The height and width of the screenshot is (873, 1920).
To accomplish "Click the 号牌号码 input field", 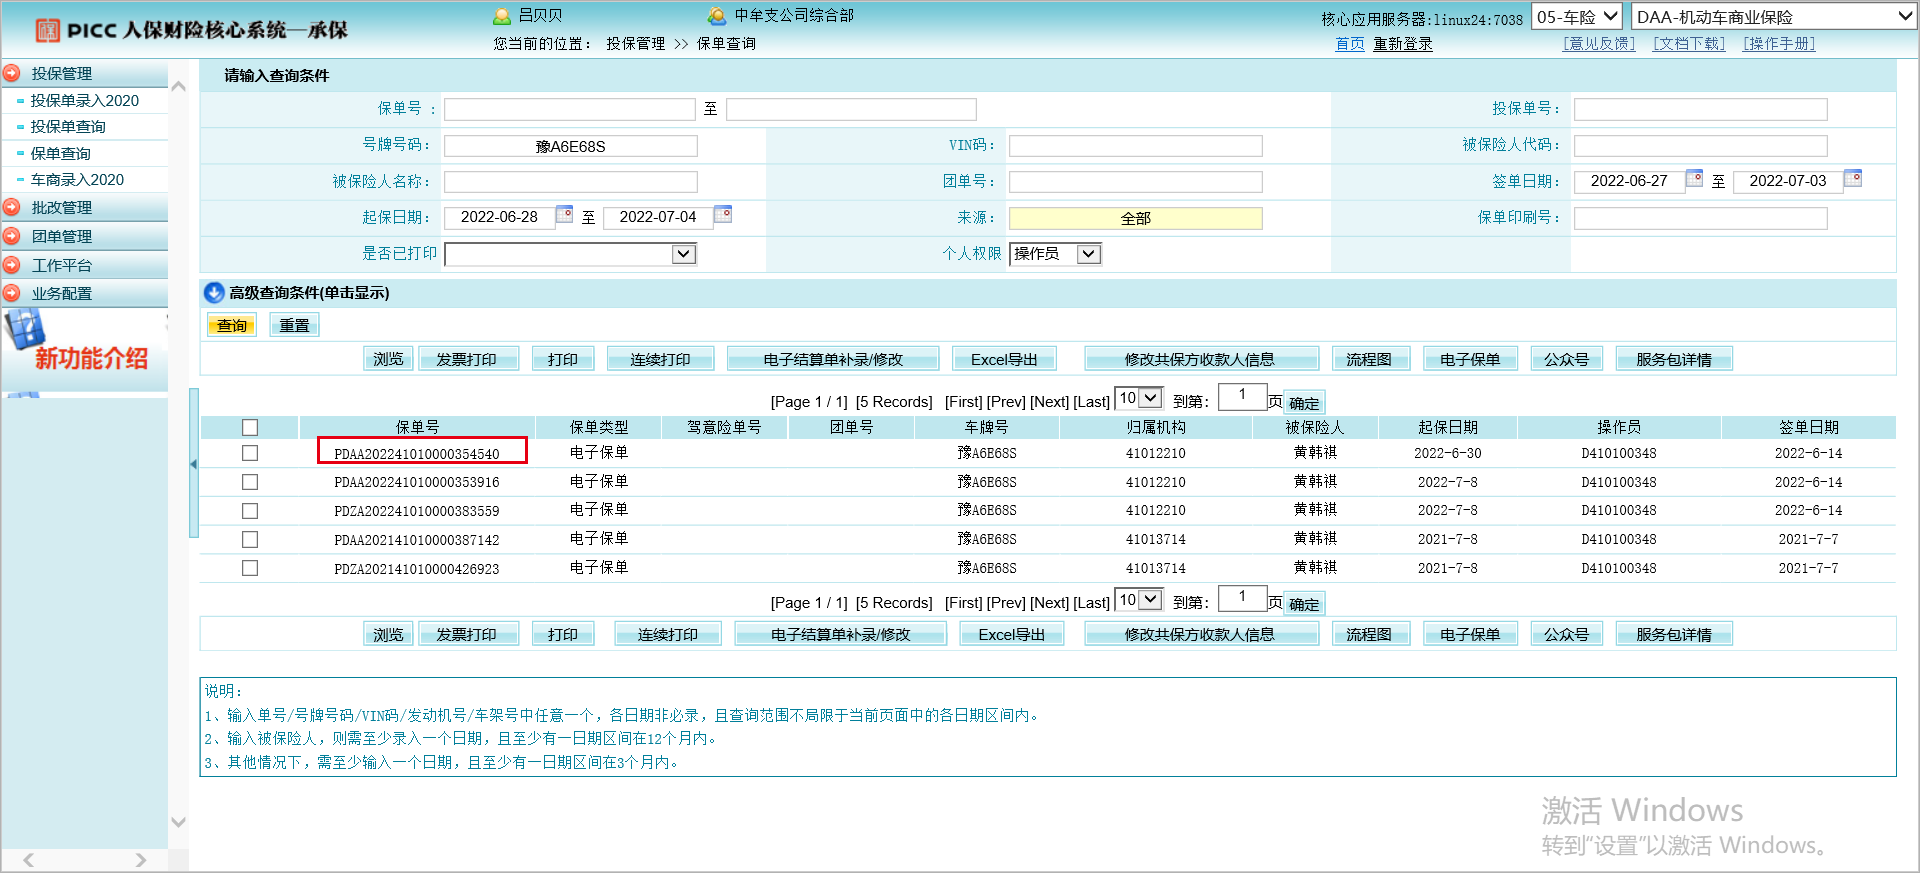I will (x=570, y=146).
